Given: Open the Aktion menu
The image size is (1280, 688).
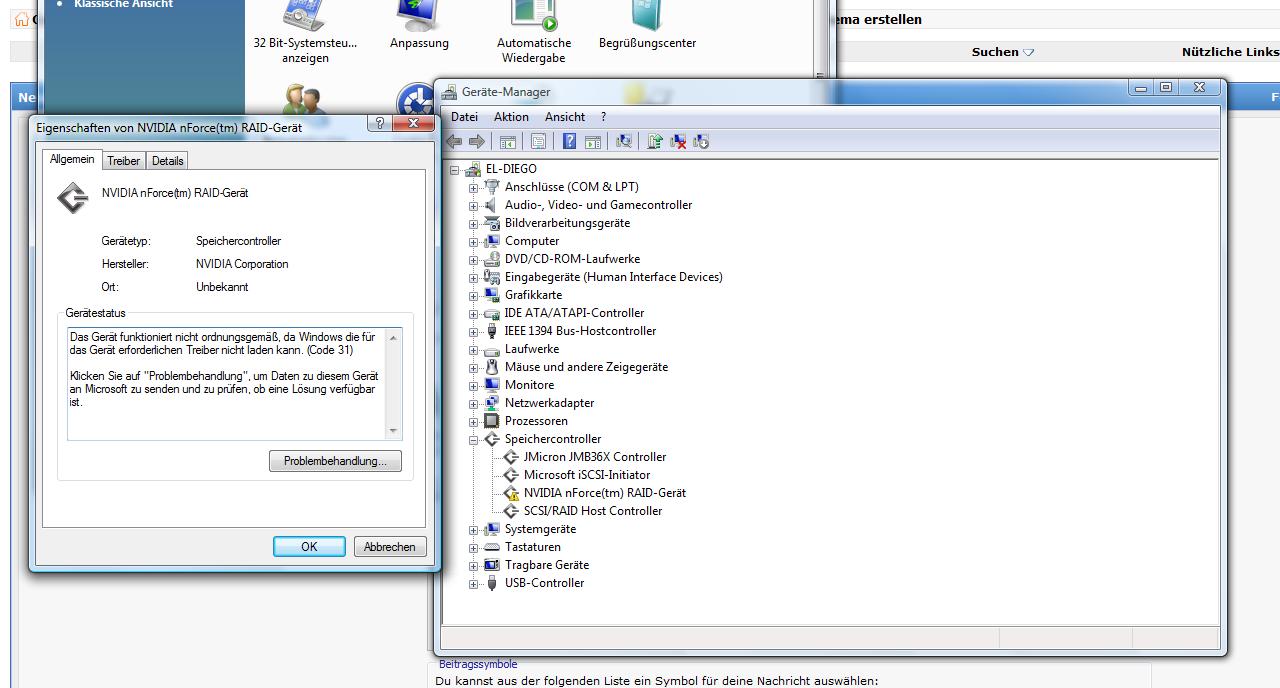Looking at the screenshot, I should [511, 117].
